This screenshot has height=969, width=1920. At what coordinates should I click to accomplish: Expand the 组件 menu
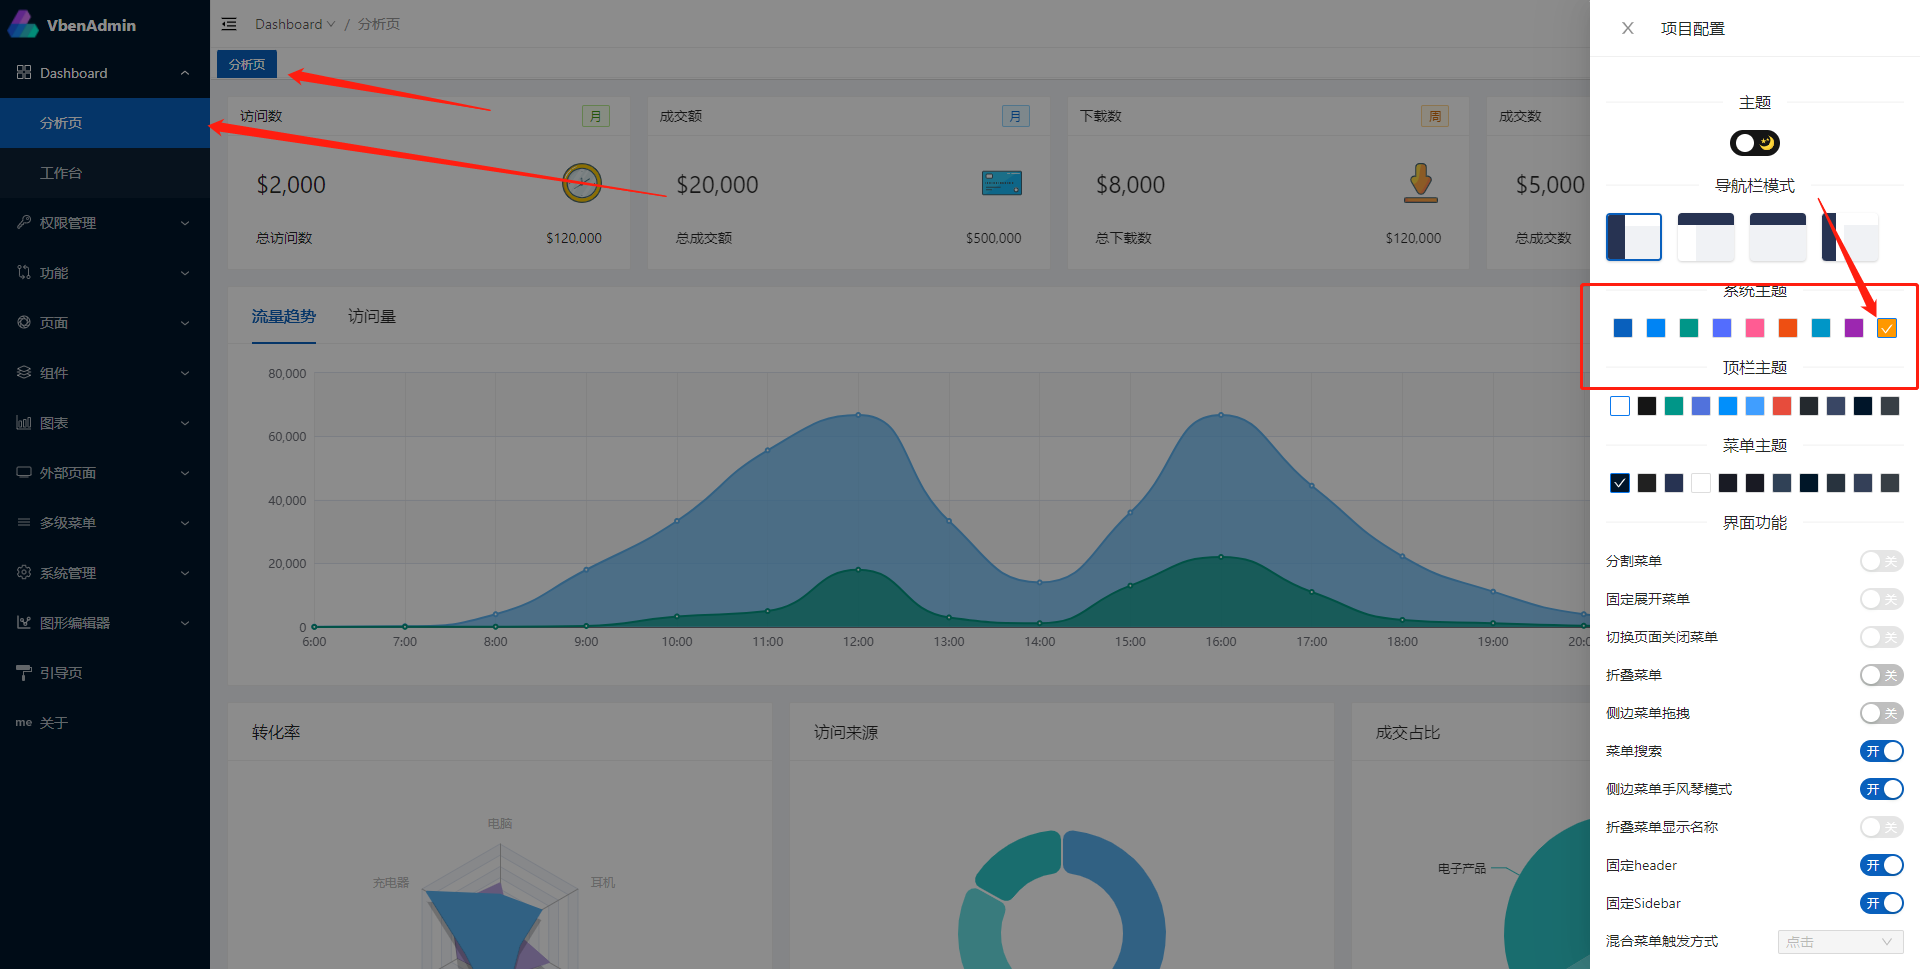pyautogui.click(x=105, y=373)
